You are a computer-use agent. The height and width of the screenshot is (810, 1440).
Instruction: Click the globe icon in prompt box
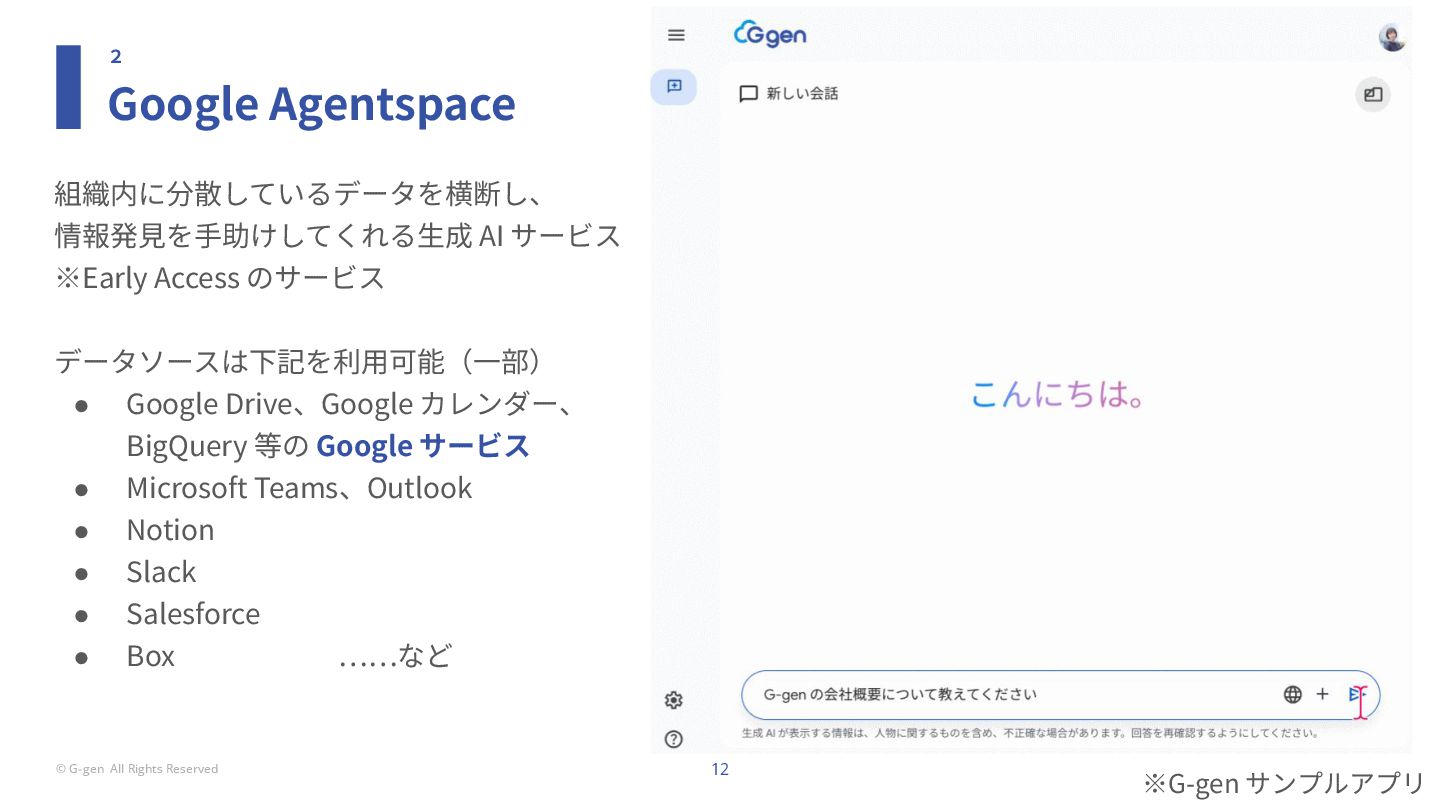click(x=1293, y=694)
